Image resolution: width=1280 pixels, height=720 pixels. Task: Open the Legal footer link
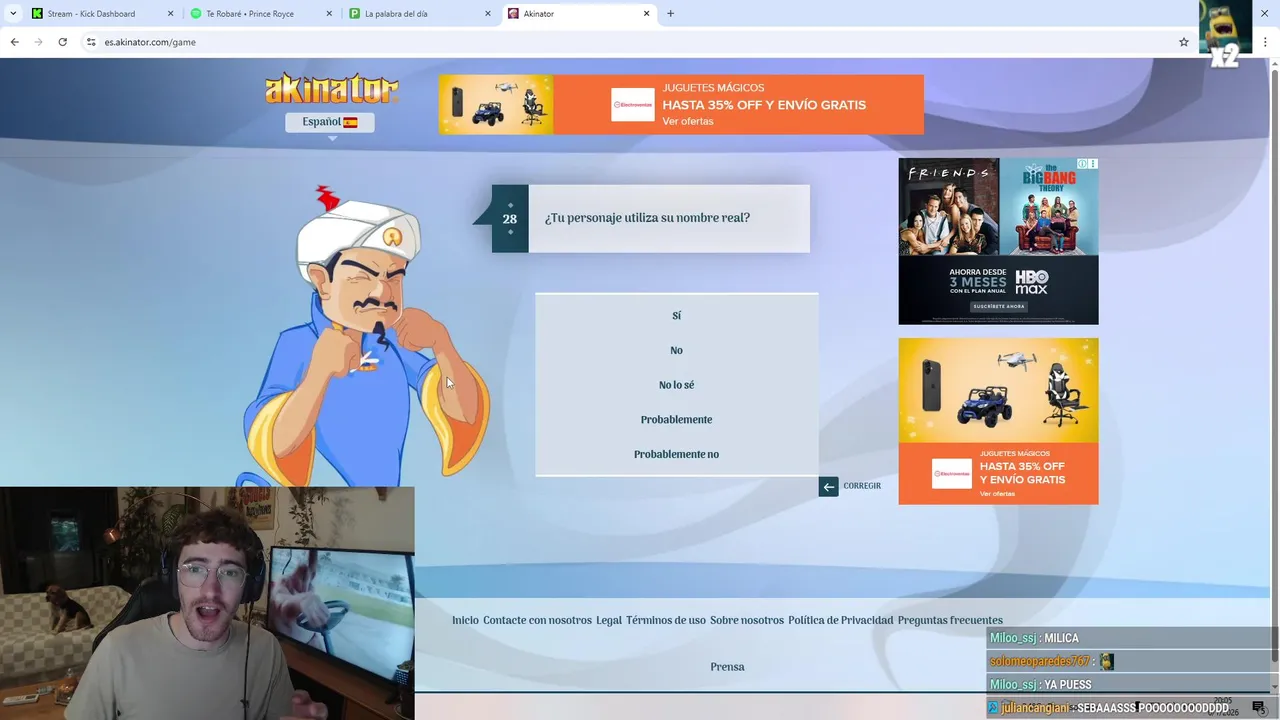pos(609,620)
